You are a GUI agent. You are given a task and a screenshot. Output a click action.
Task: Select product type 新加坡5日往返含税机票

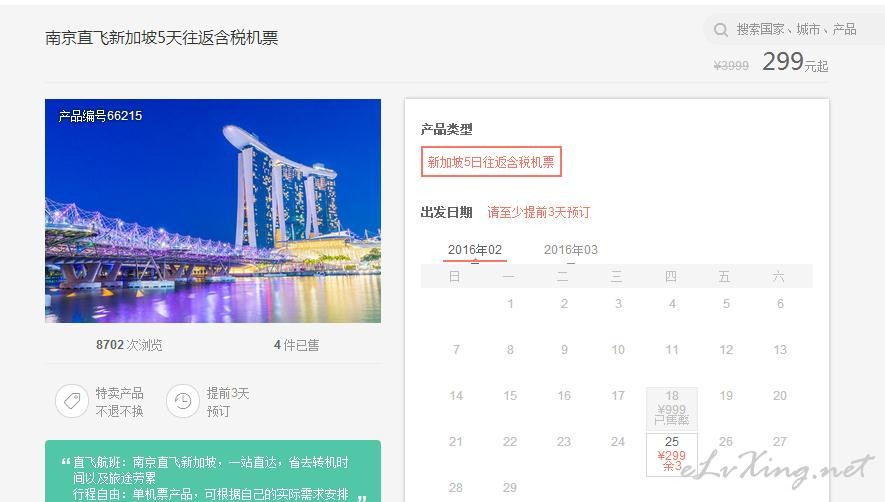(491, 162)
